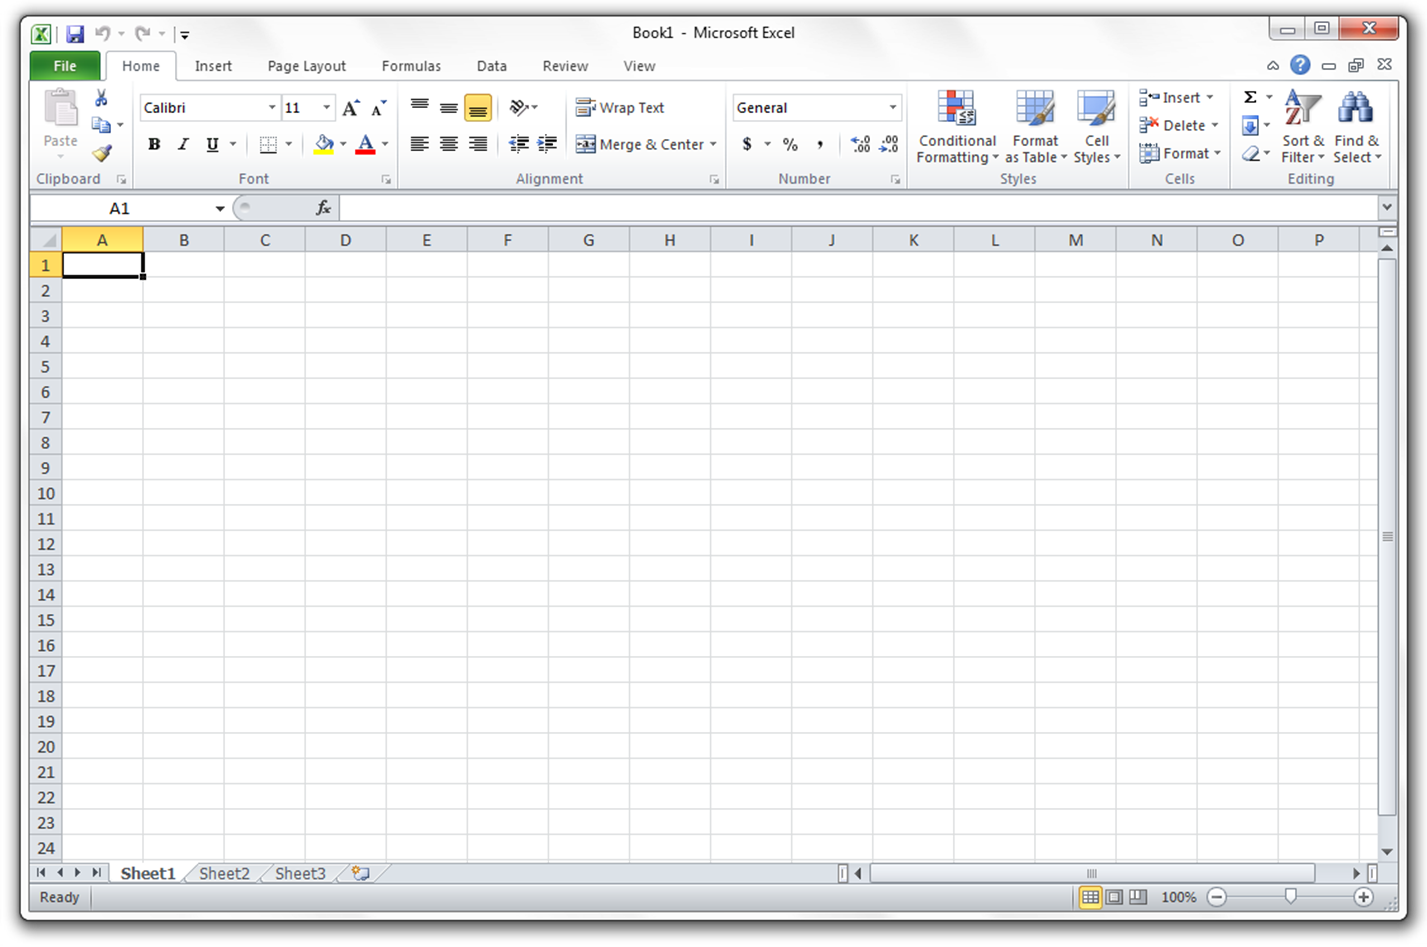Click the Increase Font Size icon
1427x947 pixels.
[x=350, y=108]
